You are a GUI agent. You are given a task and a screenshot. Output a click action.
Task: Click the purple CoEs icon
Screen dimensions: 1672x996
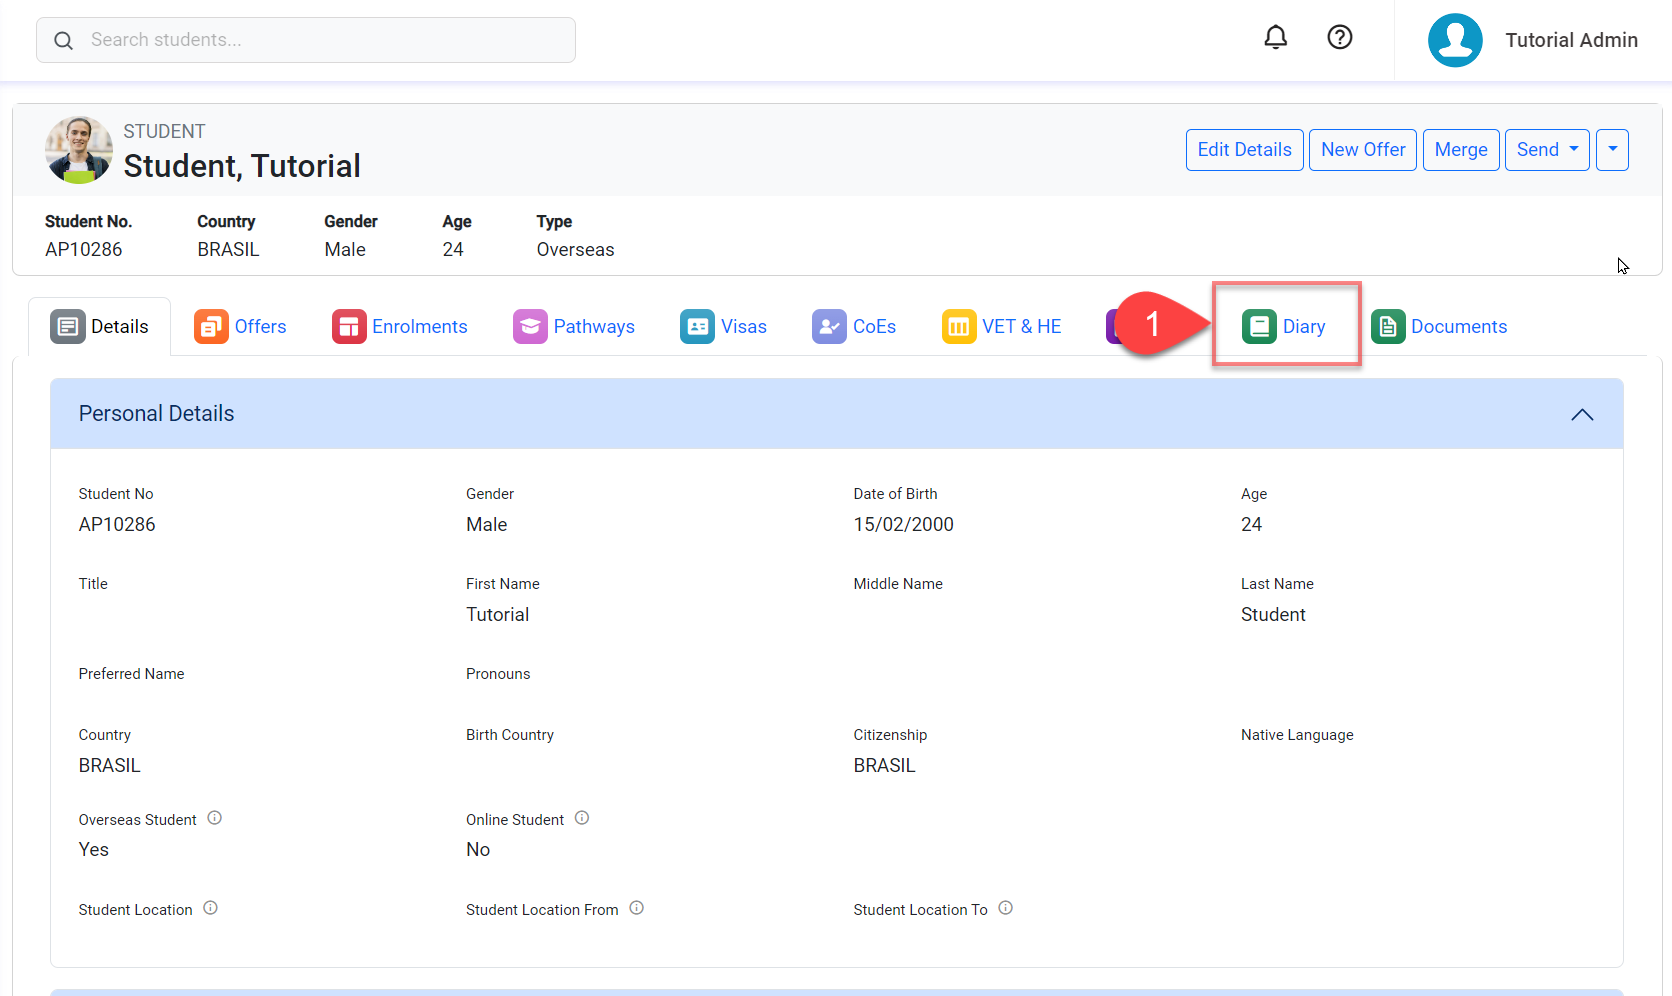(x=829, y=327)
